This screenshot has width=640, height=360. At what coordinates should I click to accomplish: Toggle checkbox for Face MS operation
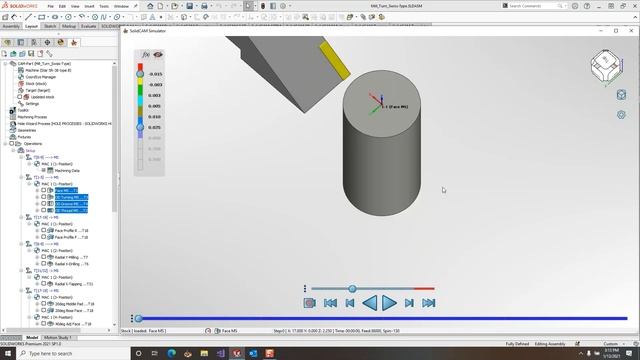click(43, 190)
